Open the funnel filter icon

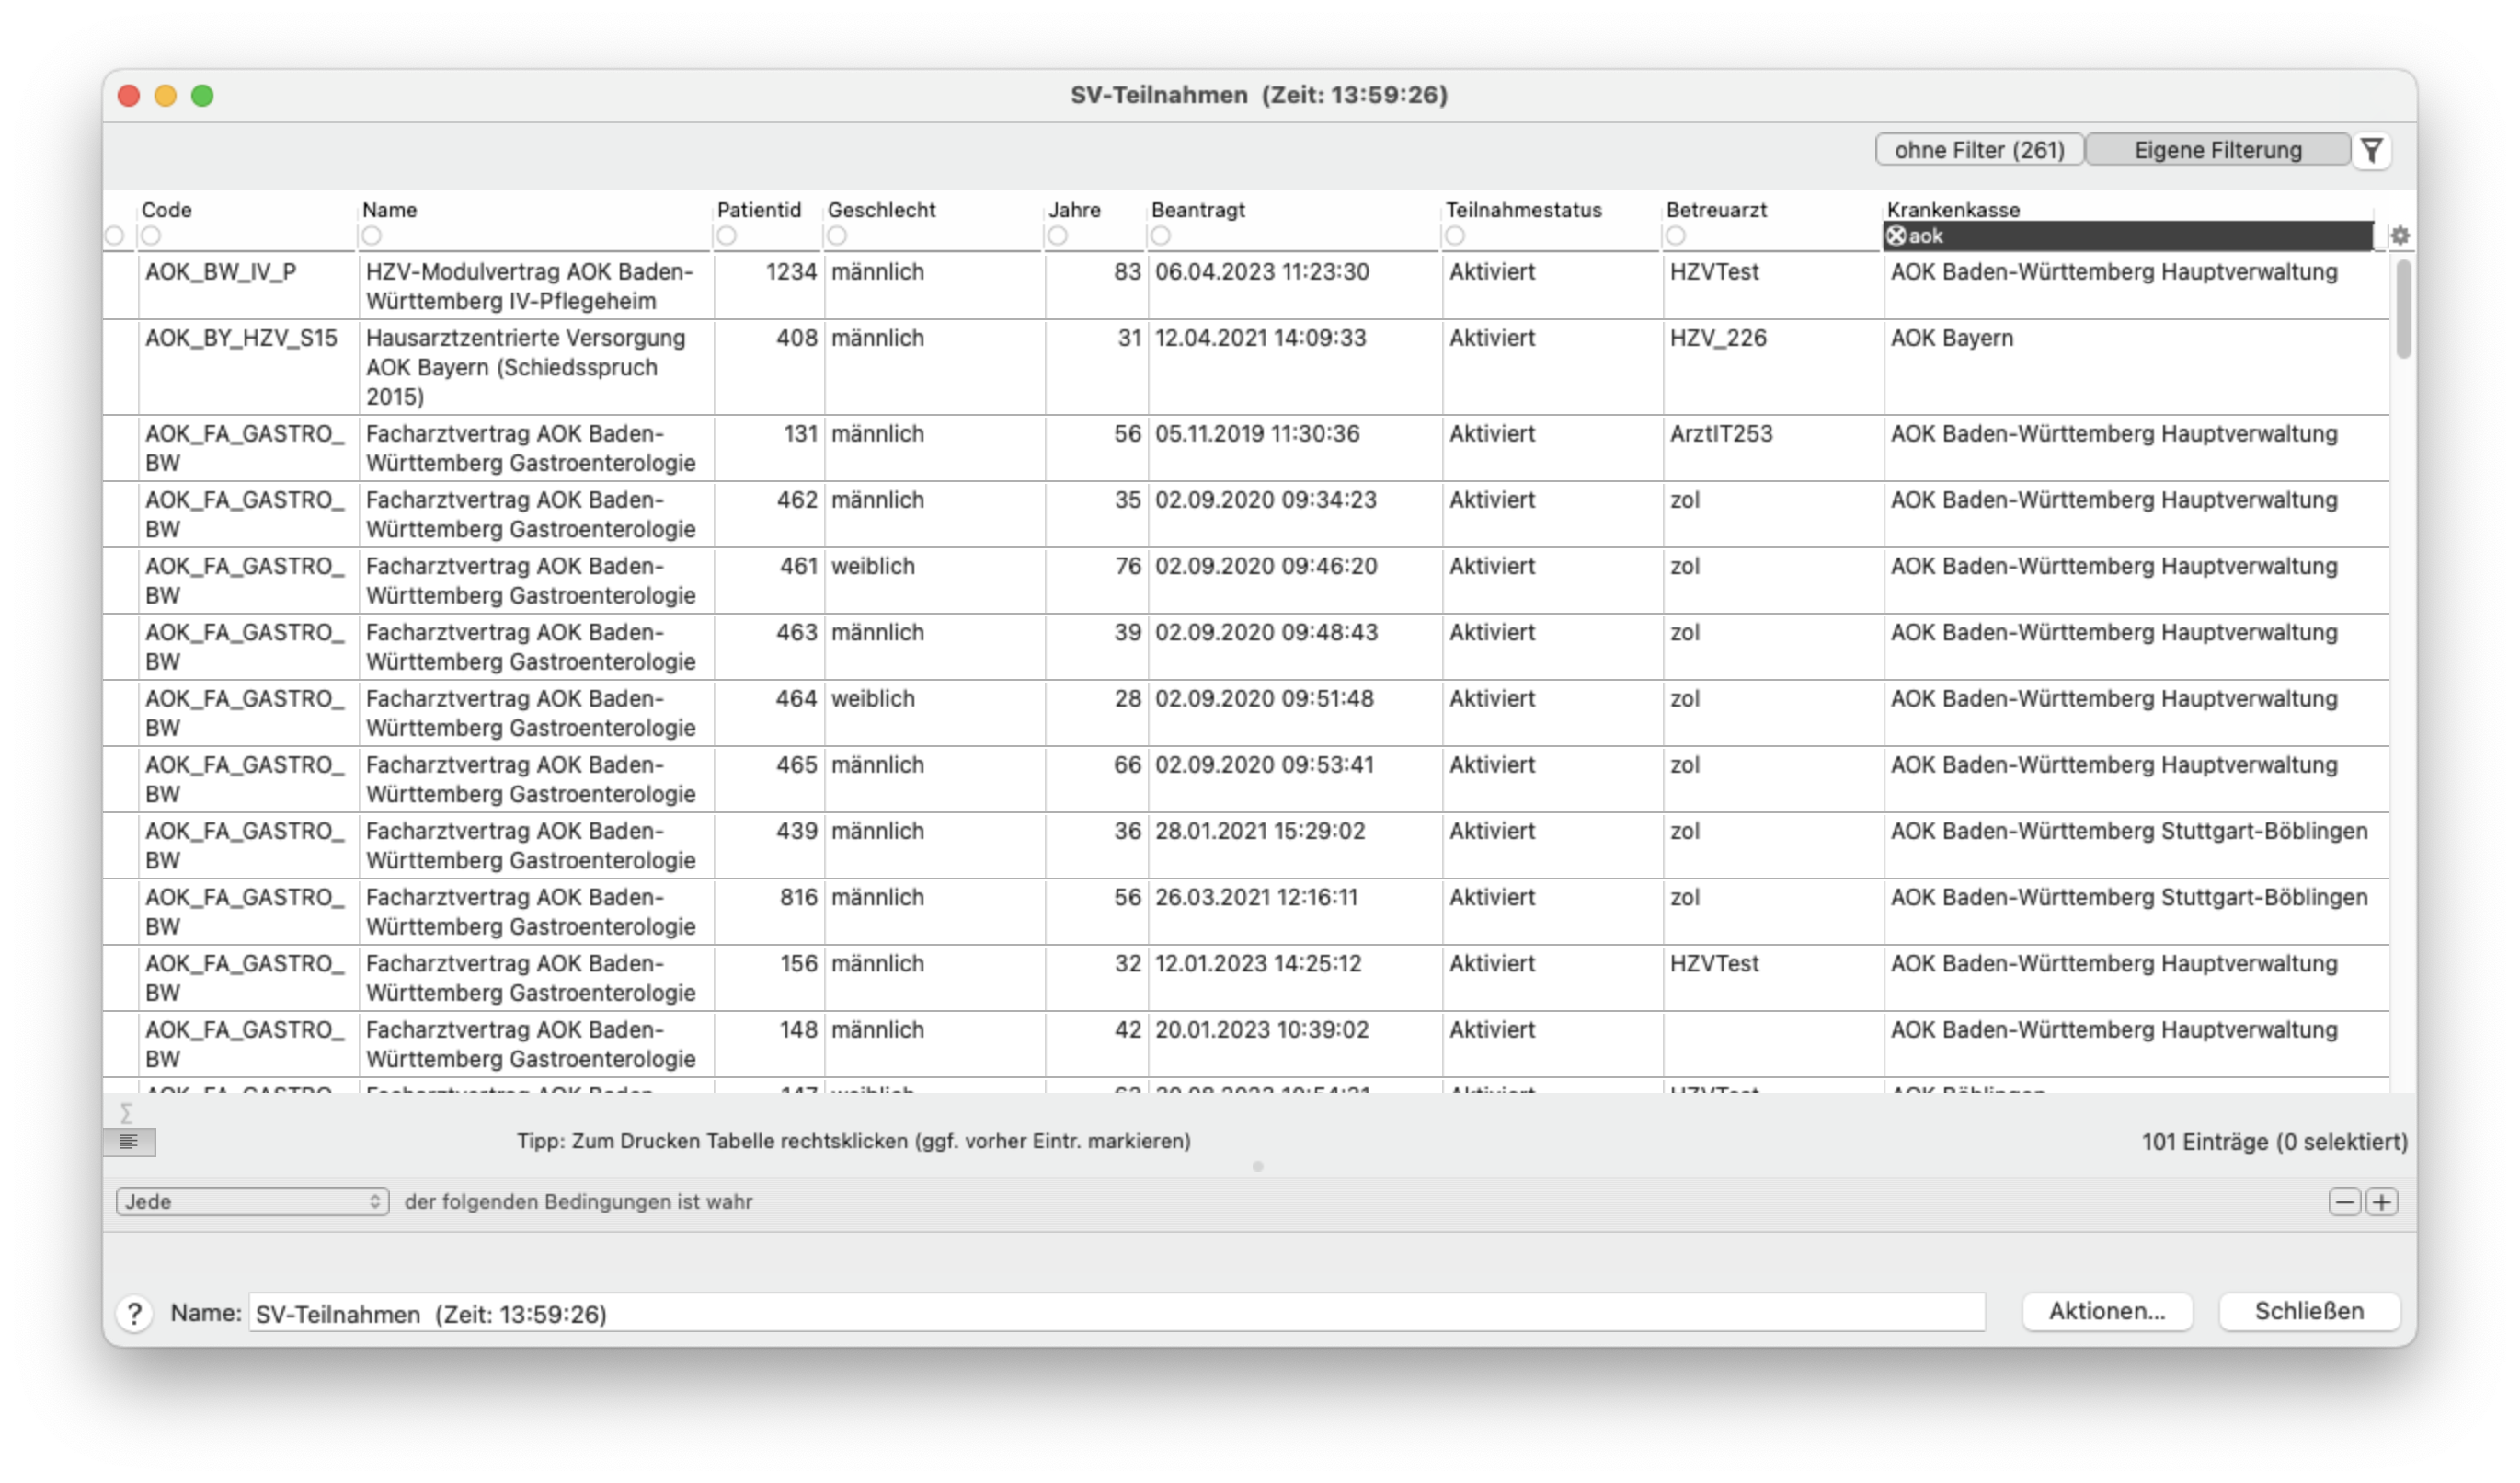coord(2371,150)
